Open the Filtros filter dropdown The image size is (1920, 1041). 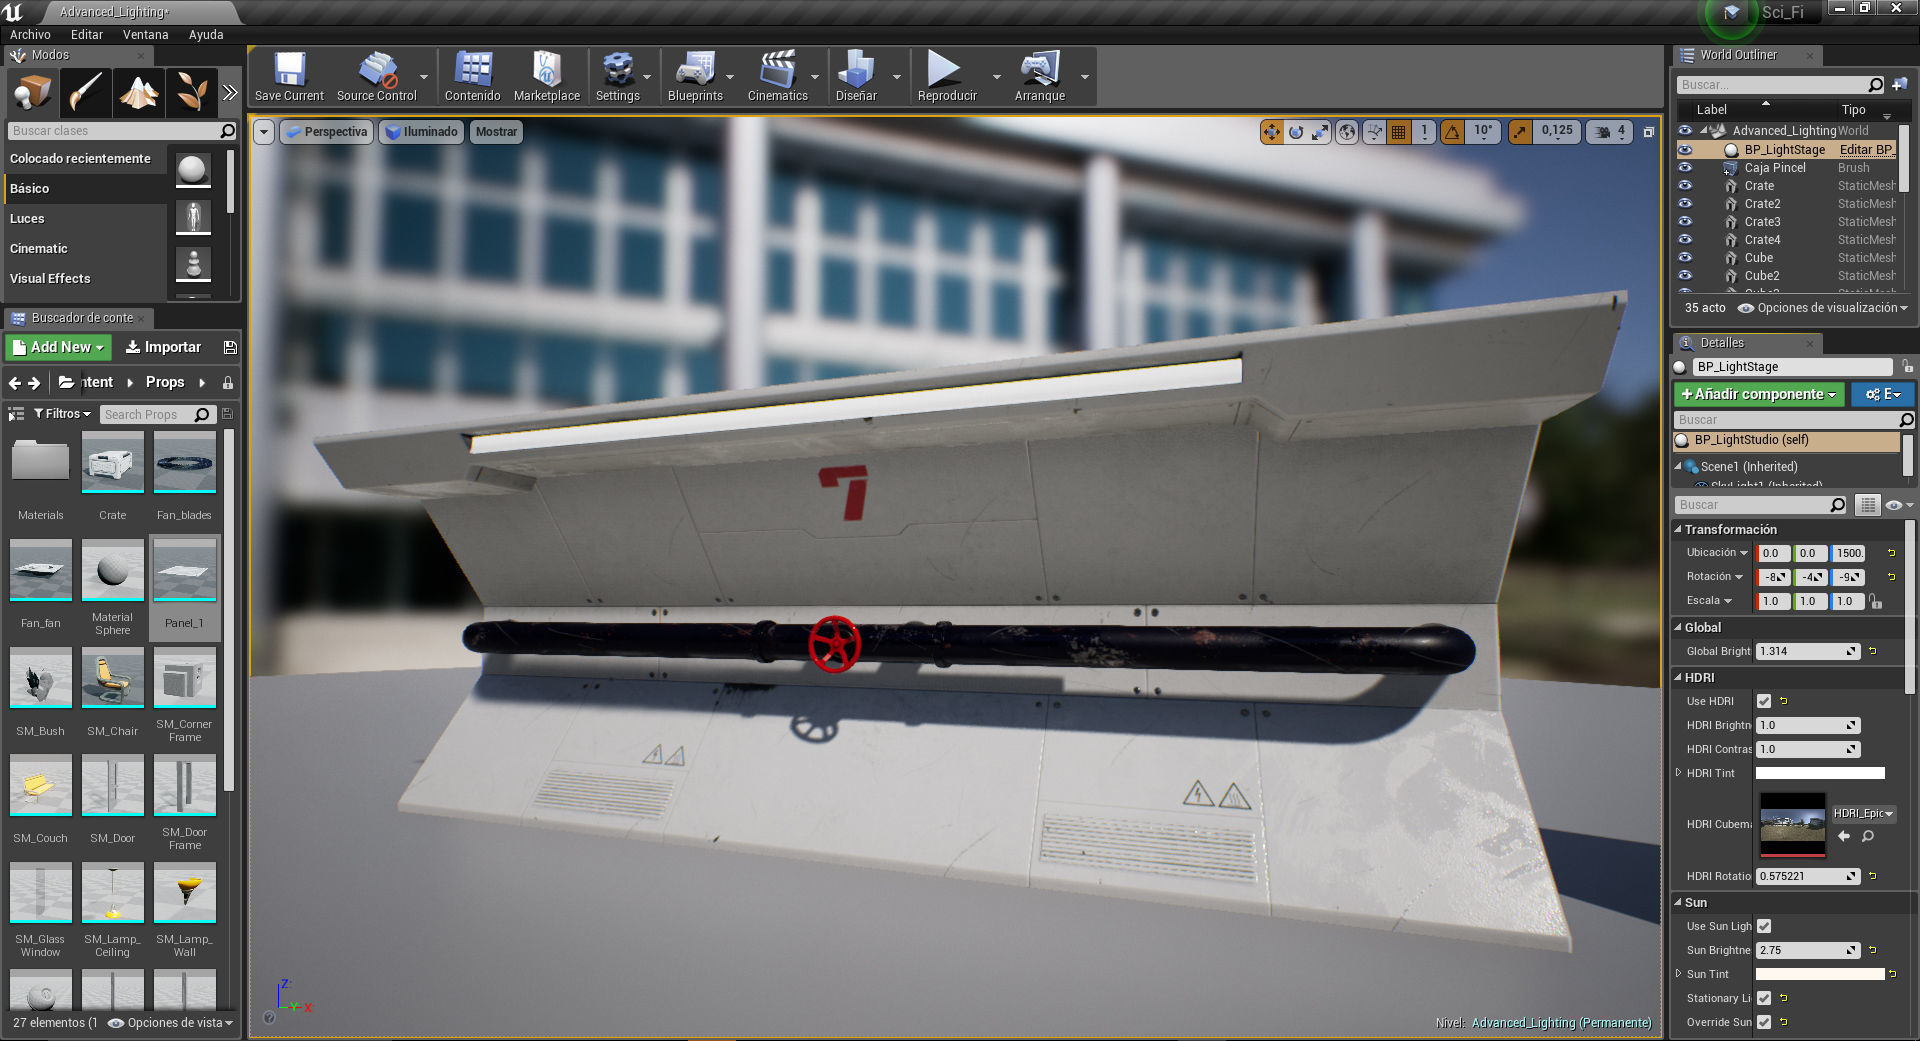[62, 414]
